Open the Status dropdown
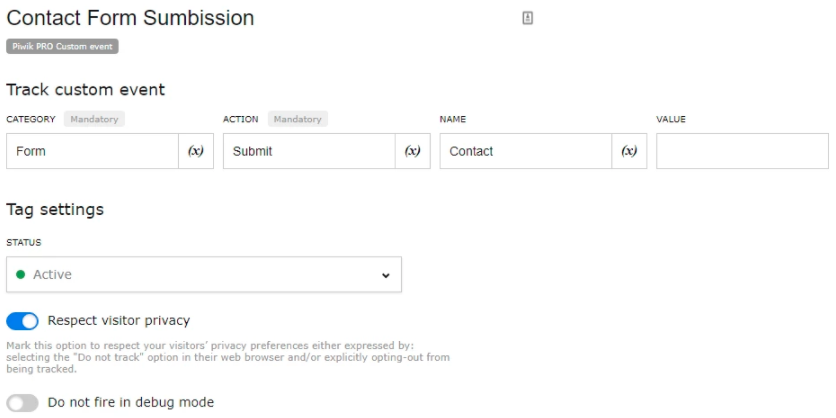This screenshot has height=418, width=836. tap(204, 275)
